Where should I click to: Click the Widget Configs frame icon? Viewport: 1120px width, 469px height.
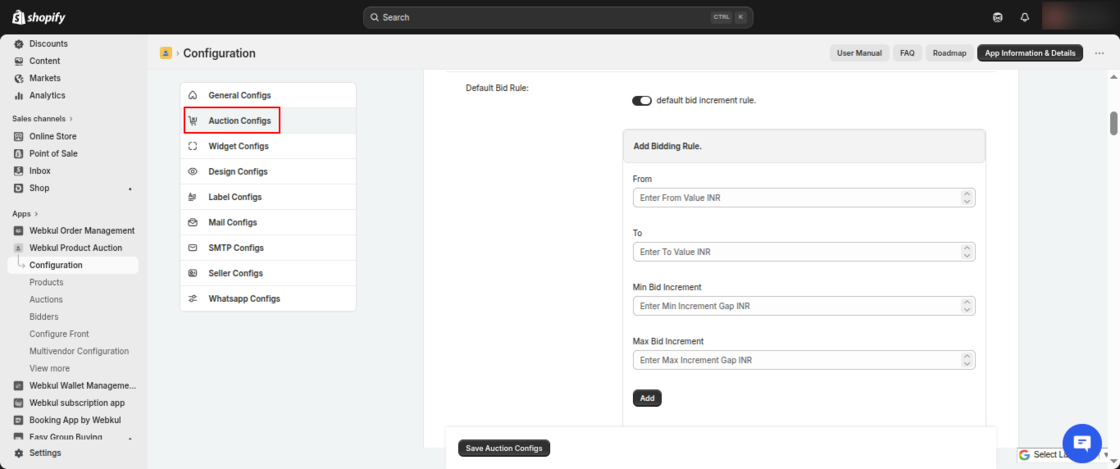tap(192, 146)
